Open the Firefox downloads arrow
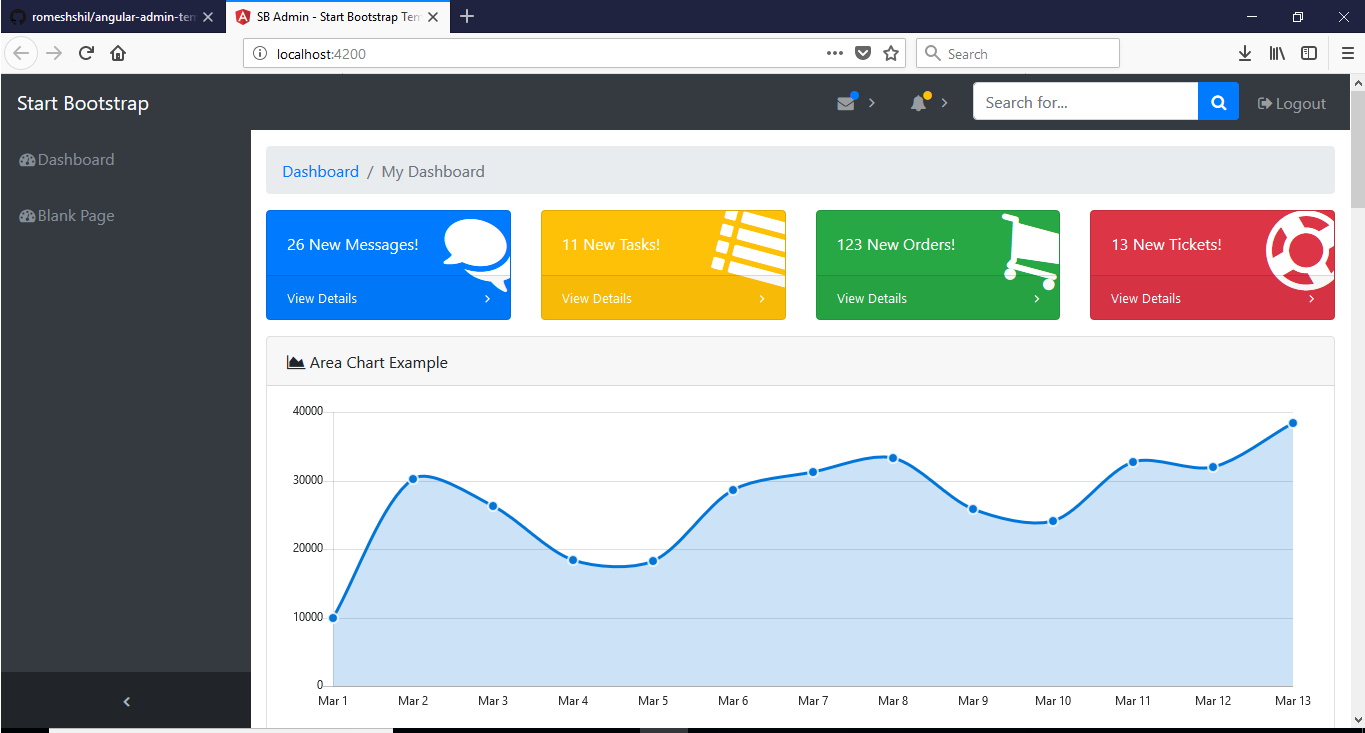 pyautogui.click(x=1245, y=54)
